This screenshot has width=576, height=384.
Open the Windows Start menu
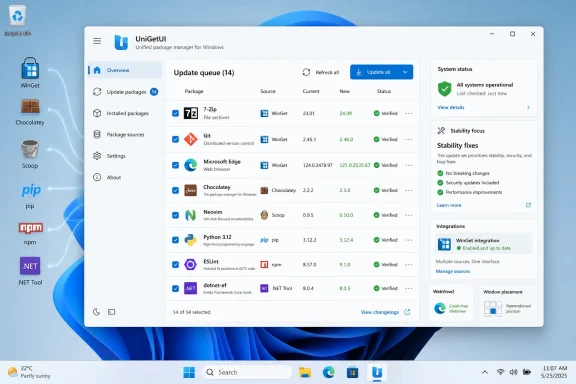189,372
